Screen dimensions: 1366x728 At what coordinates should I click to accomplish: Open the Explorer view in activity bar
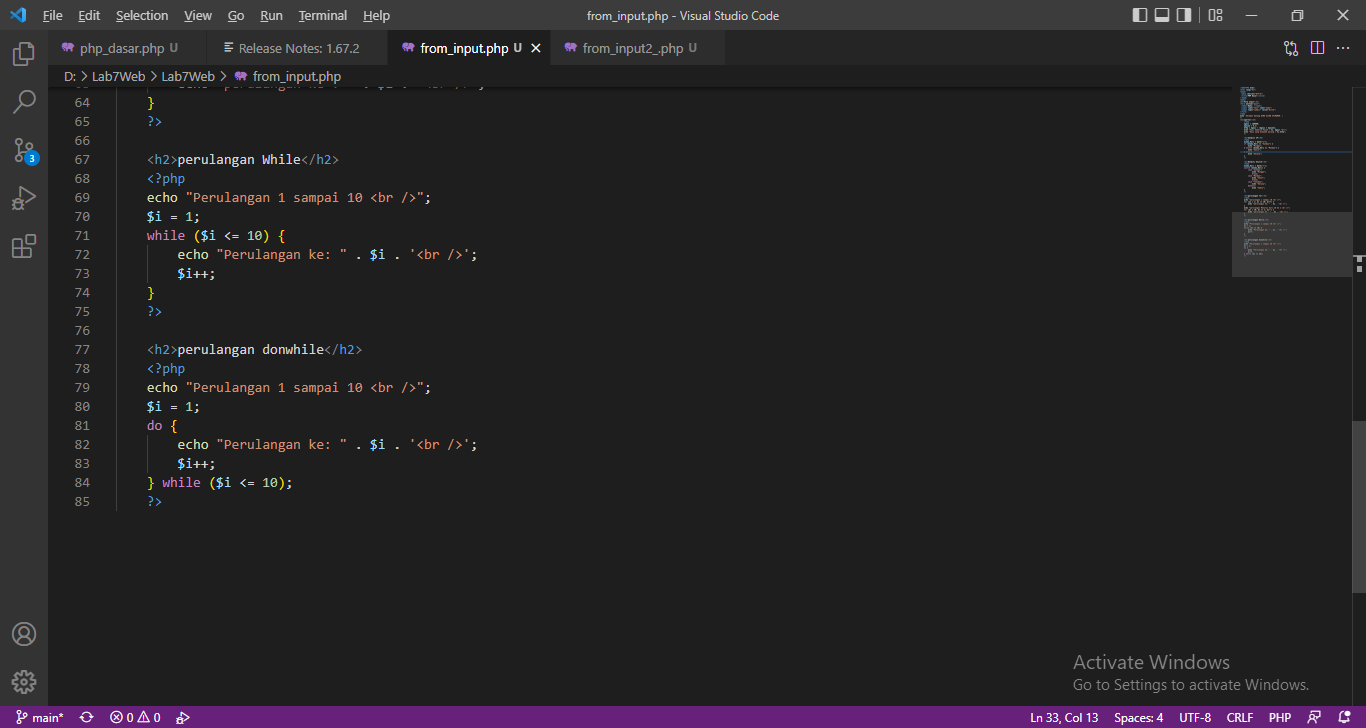pos(24,53)
